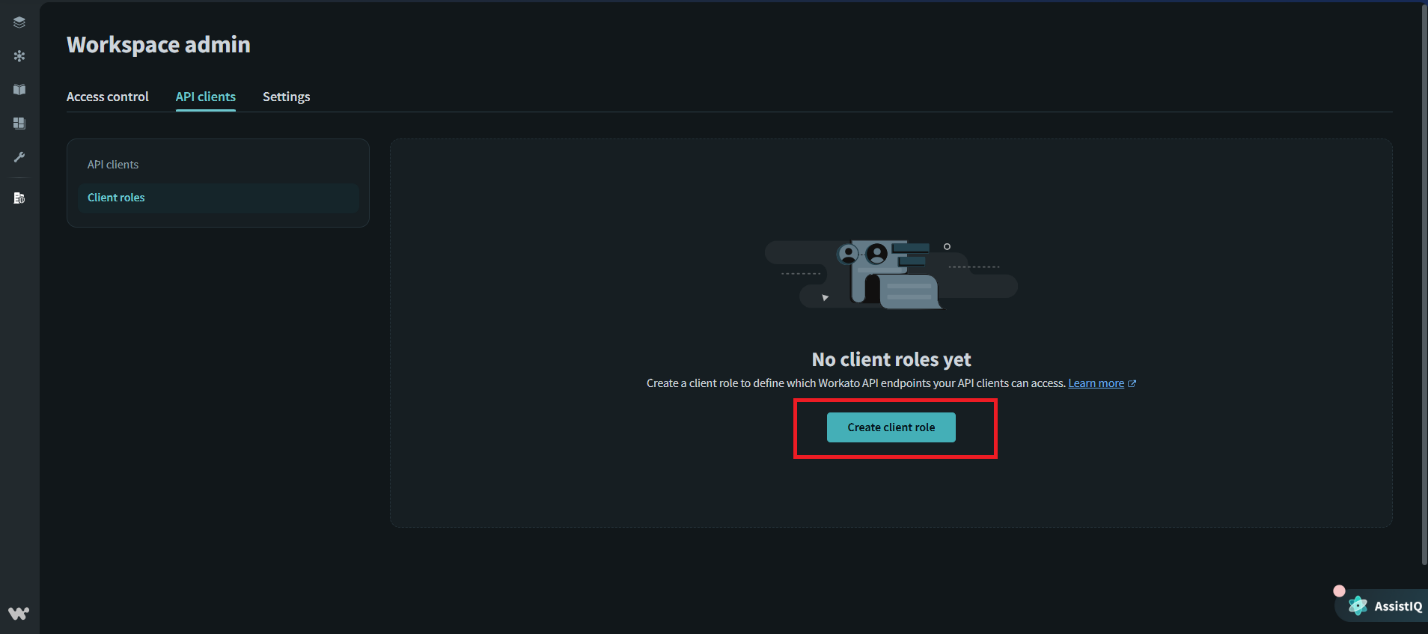Image resolution: width=1428 pixels, height=634 pixels.
Task: Click the pink notification dot above AssistIQ
Action: [x=1340, y=590]
